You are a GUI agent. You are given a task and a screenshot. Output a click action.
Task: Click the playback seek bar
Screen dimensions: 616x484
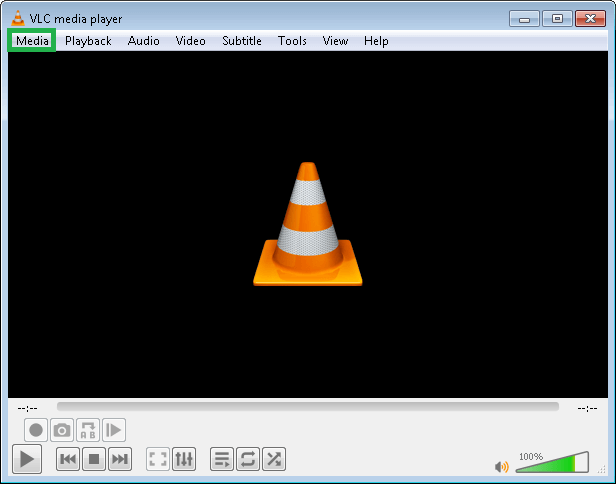(x=308, y=406)
